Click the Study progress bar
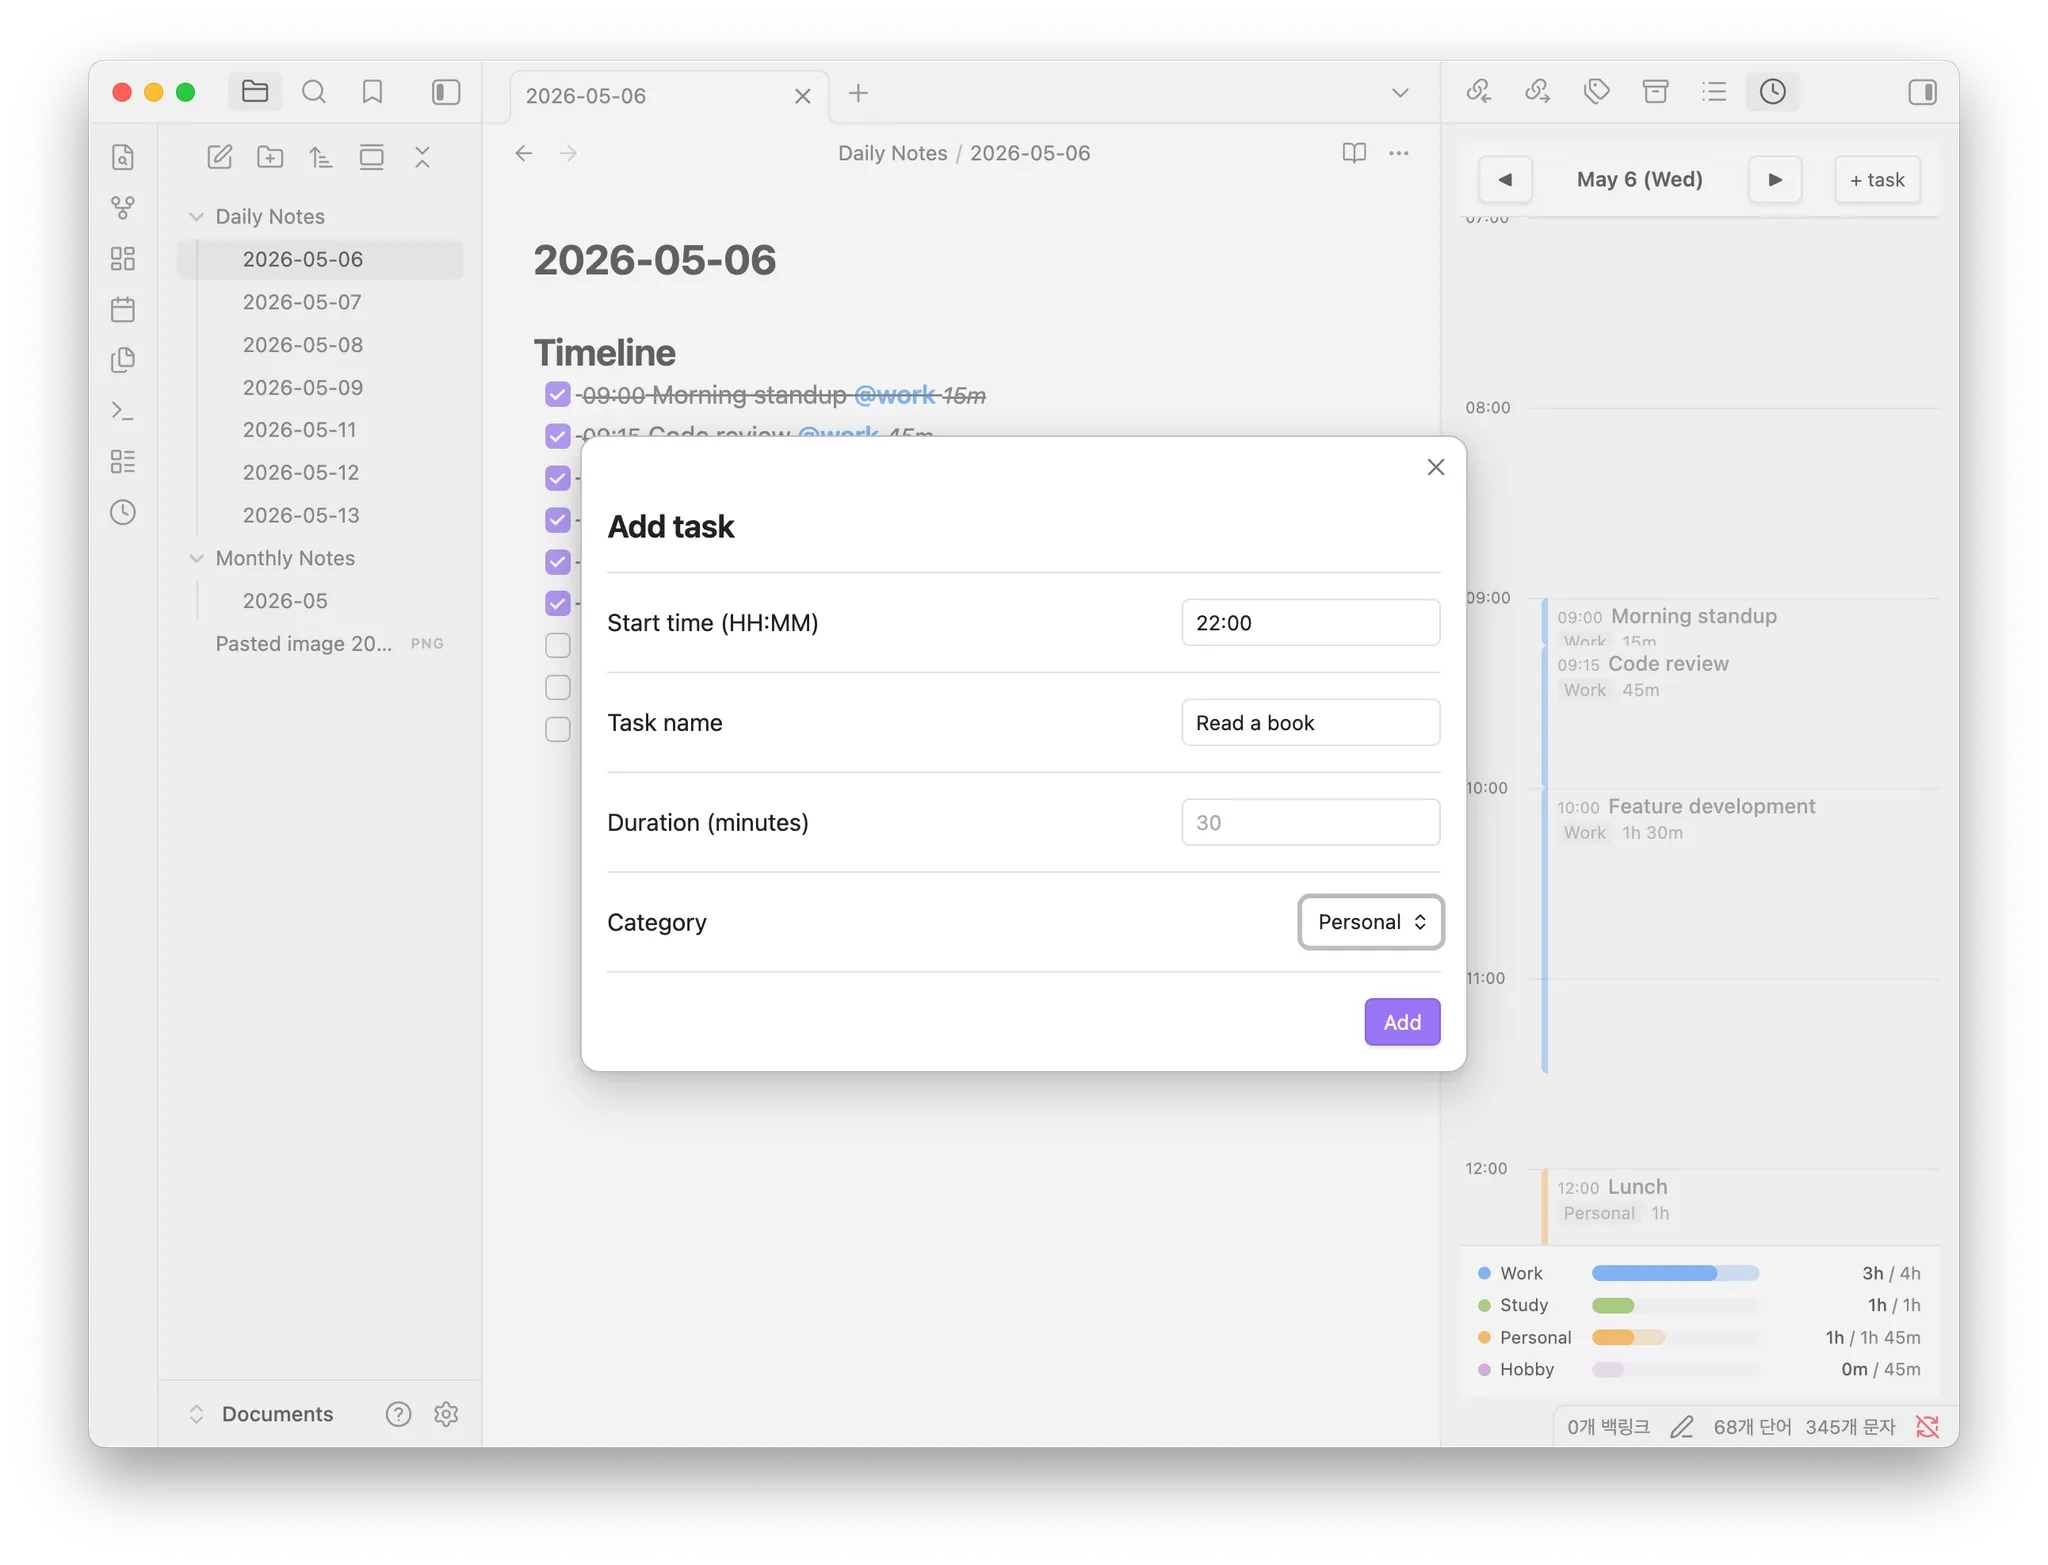Image resolution: width=2048 pixels, height=1565 pixels. point(1675,1305)
